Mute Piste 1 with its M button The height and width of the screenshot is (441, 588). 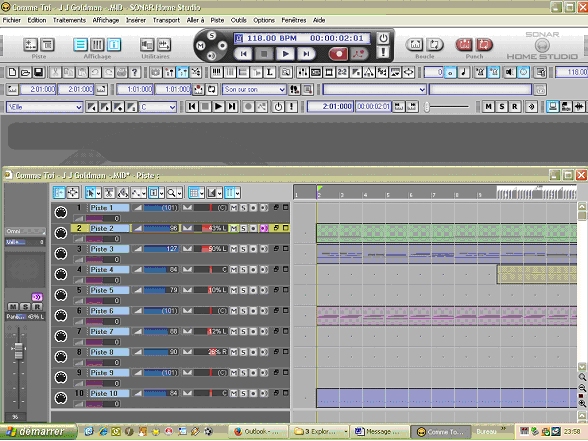(x=234, y=208)
